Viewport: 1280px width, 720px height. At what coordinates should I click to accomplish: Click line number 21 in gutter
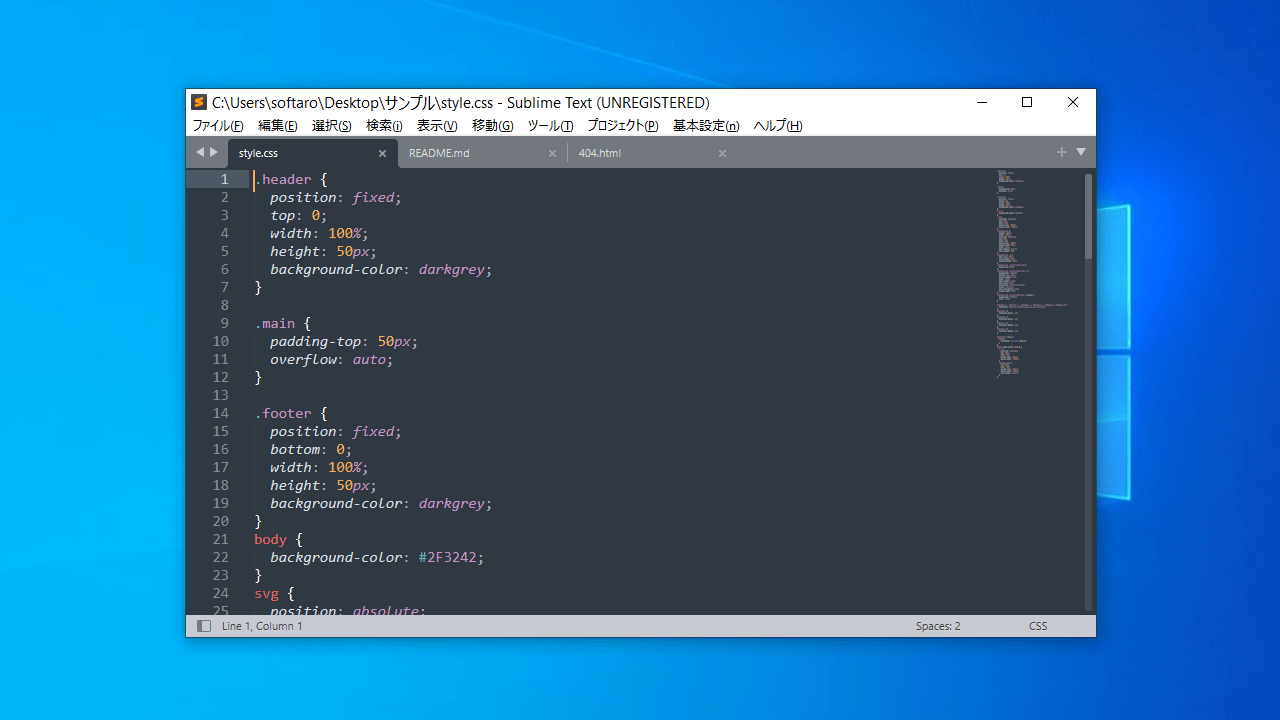(220, 539)
